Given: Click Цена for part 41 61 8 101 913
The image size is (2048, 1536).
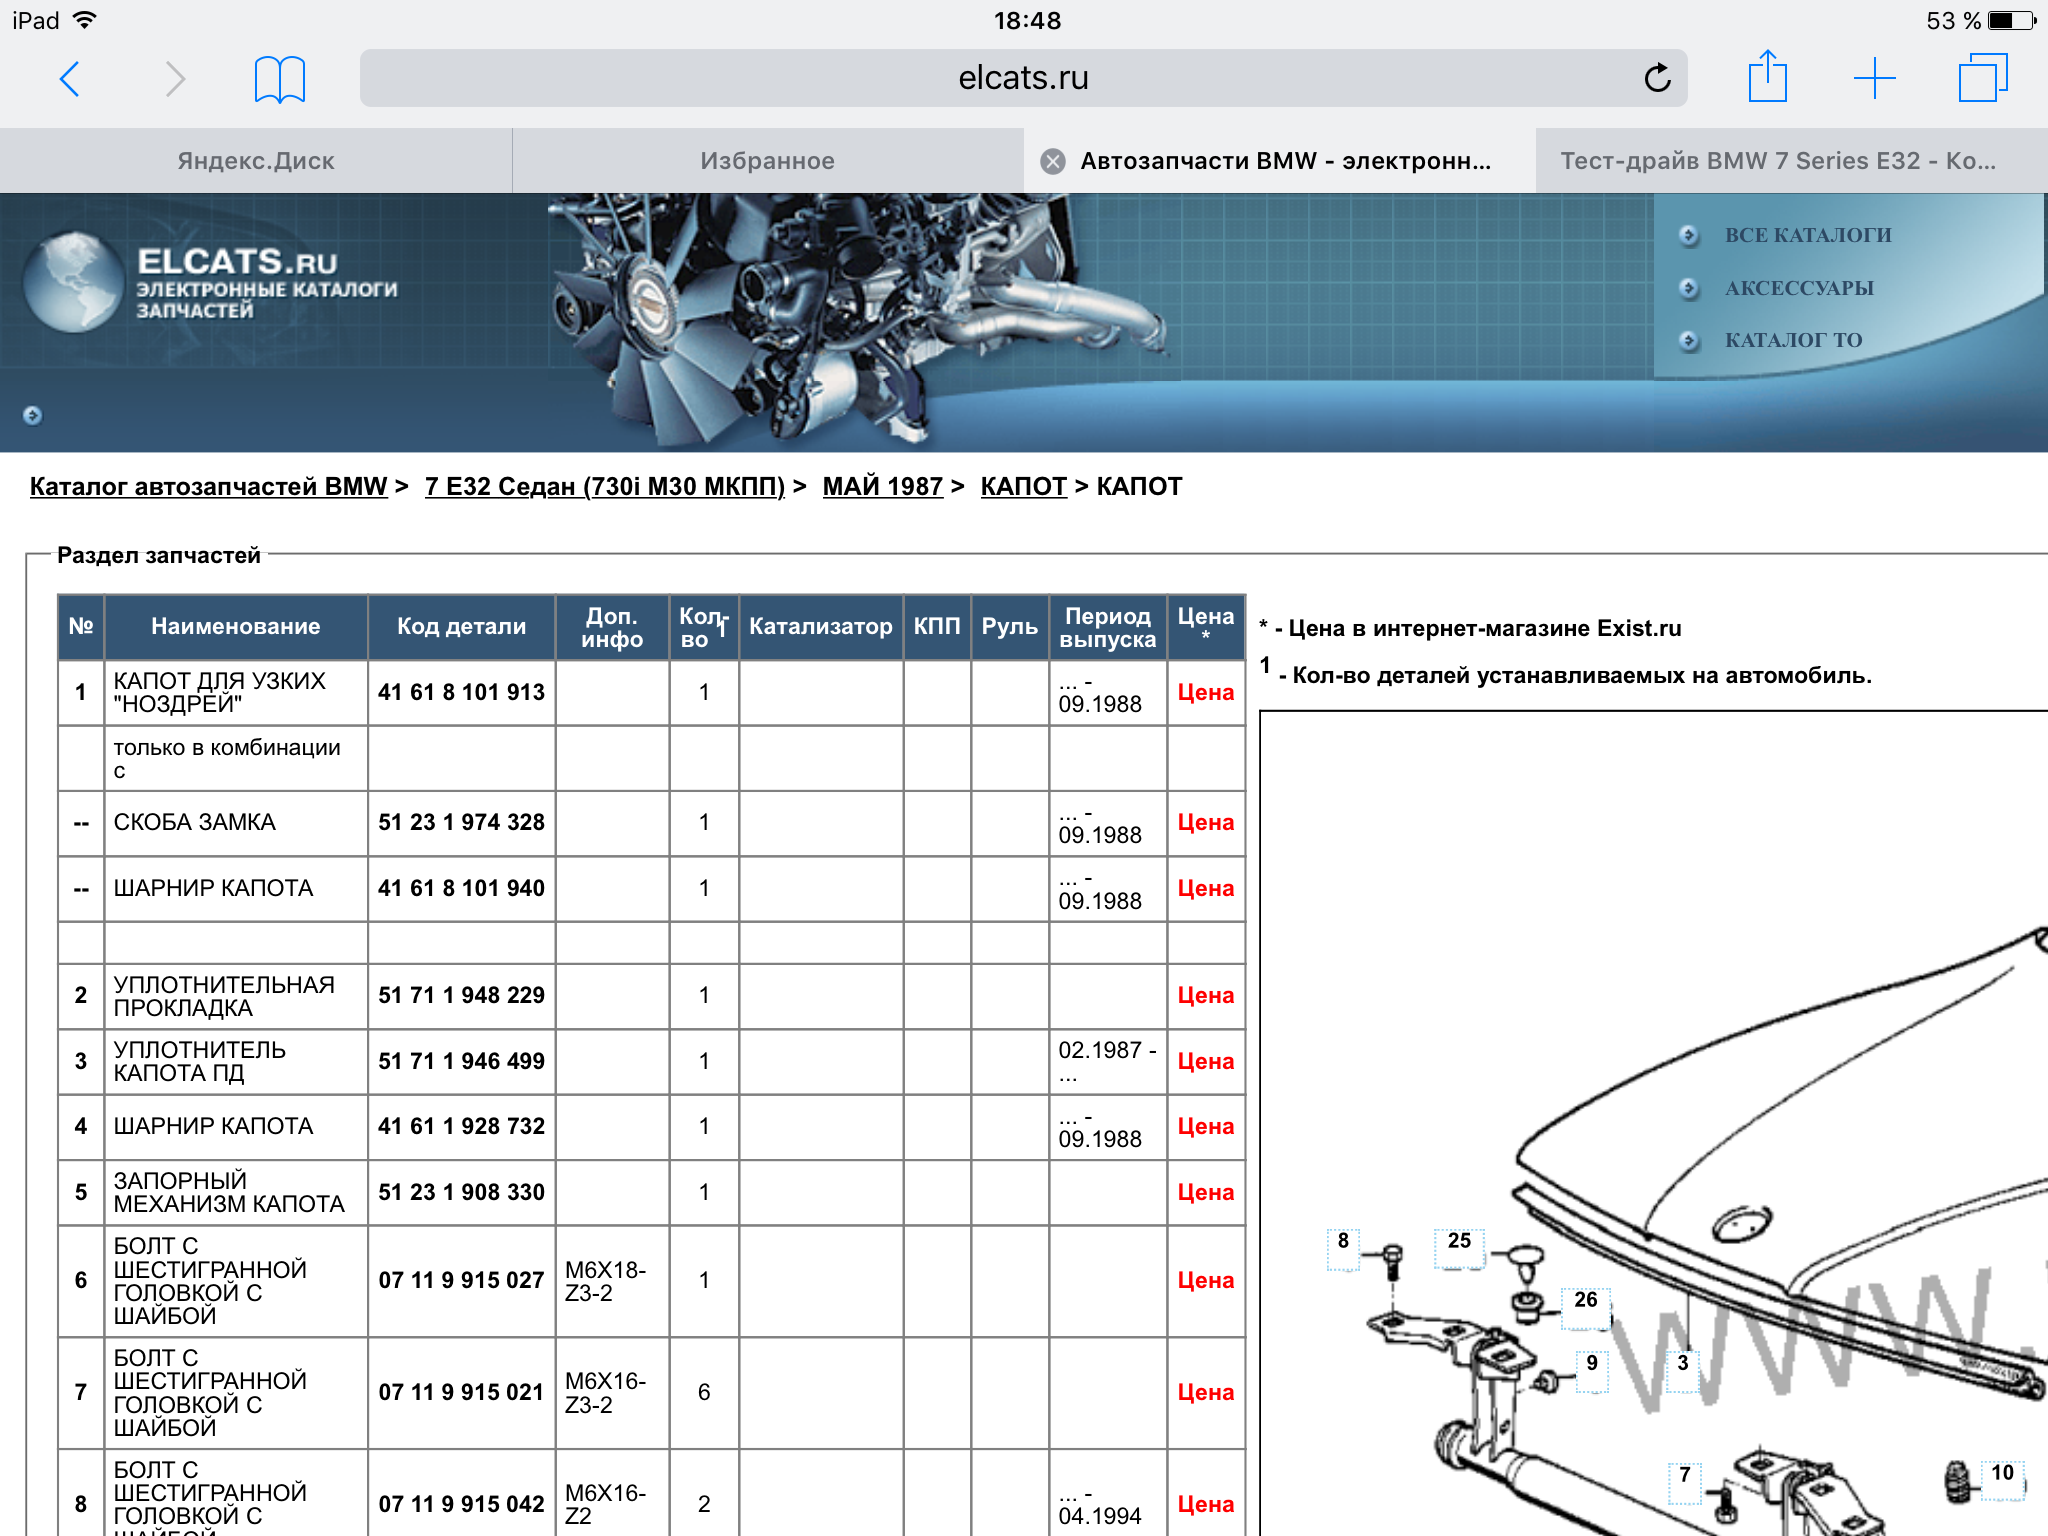Looking at the screenshot, I should click(x=1205, y=692).
